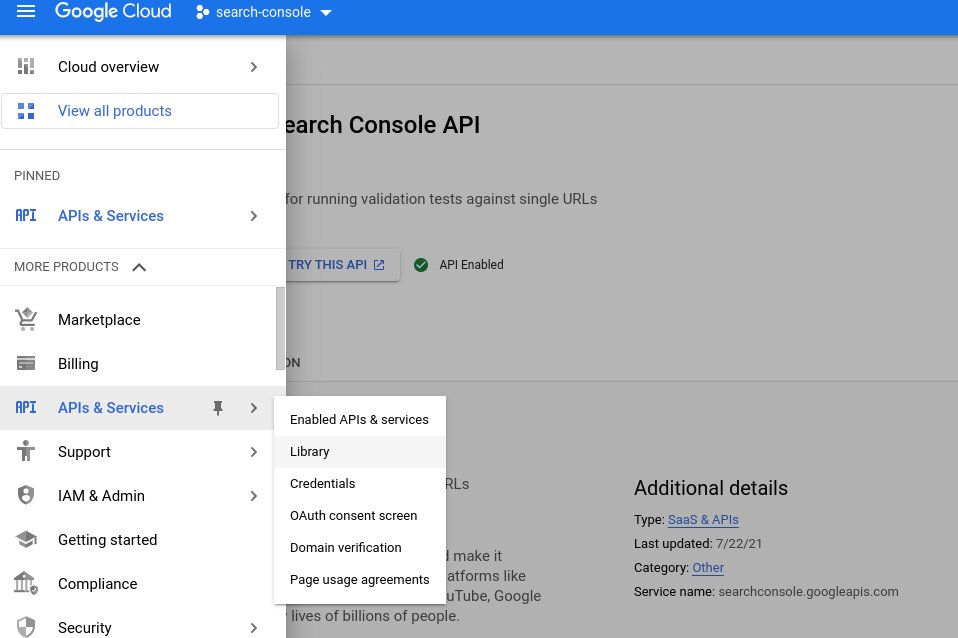958x638 pixels.
Task: Click the Google Cloud logo
Action: [x=113, y=12]
